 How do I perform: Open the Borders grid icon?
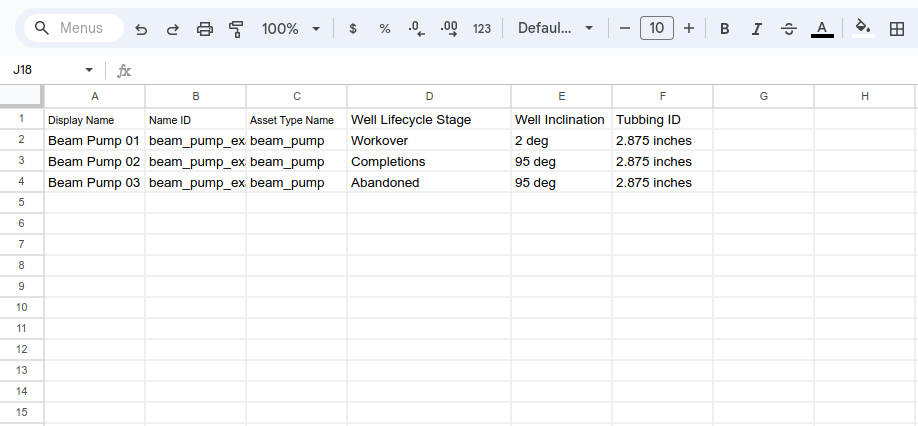pyautogui.click(x=897, y=29)
